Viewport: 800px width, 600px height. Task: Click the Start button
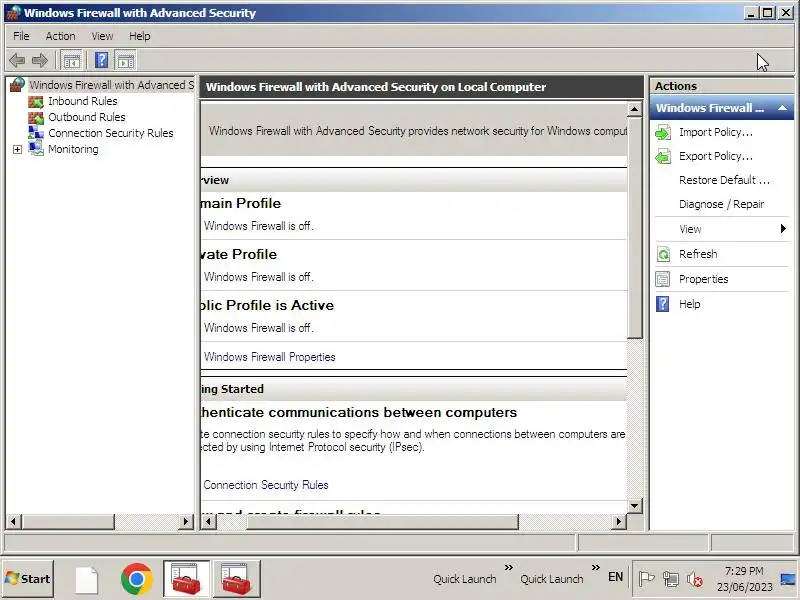[x=28, y=579]
